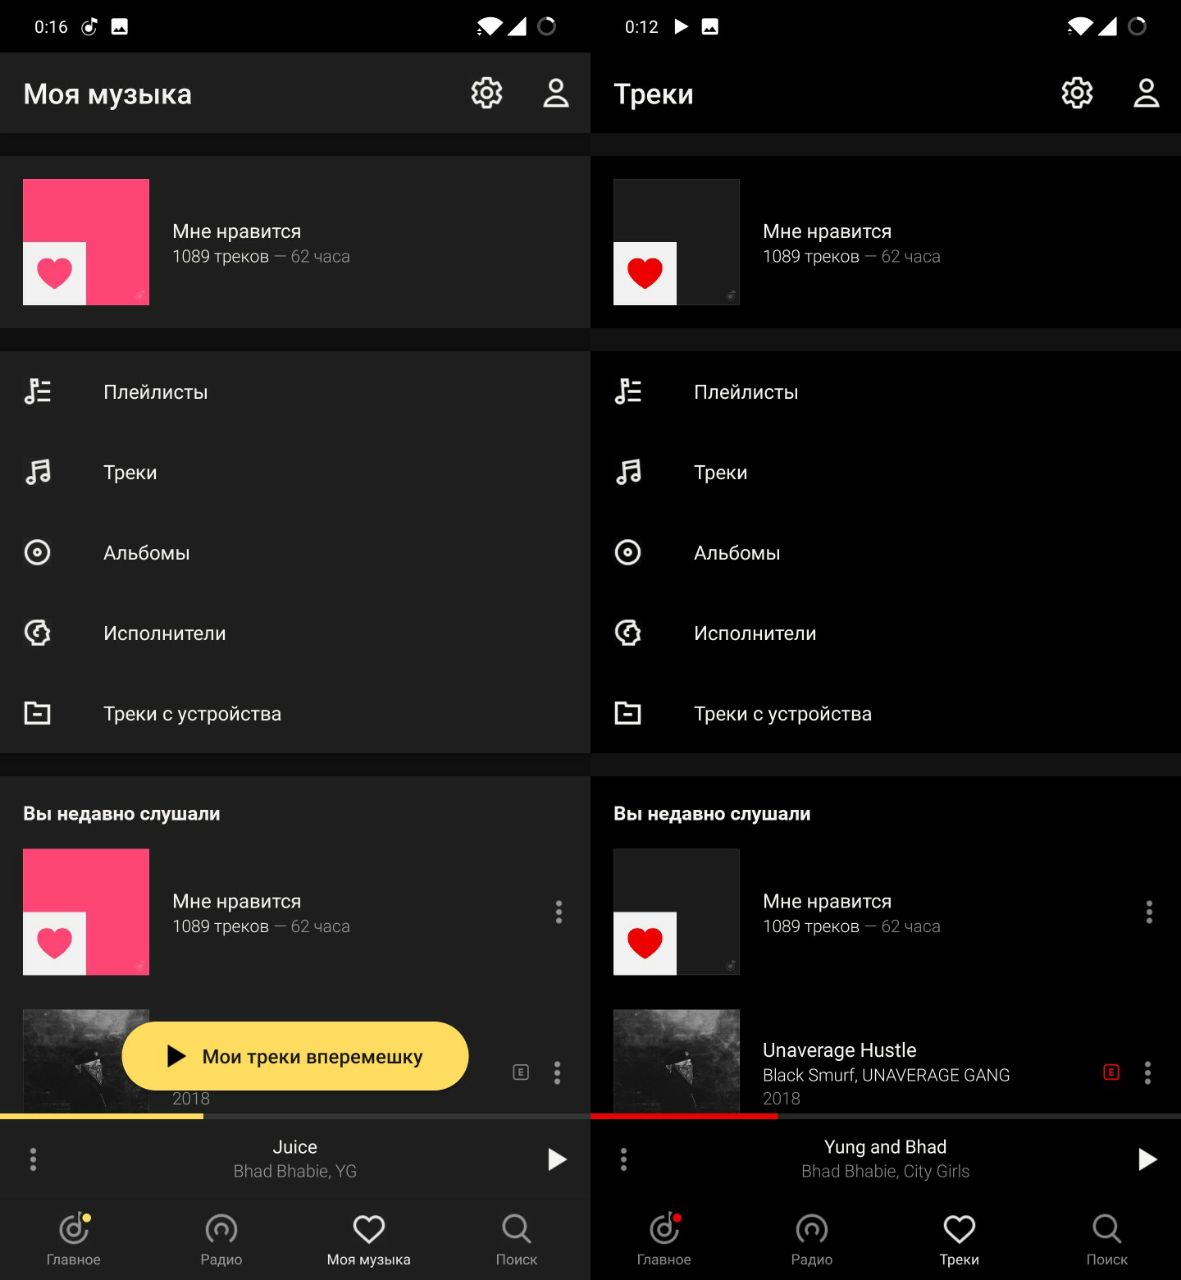Tap device folder icon in right screen
The height and width of the screenshot is (1280, 1181).
[628, 713]
